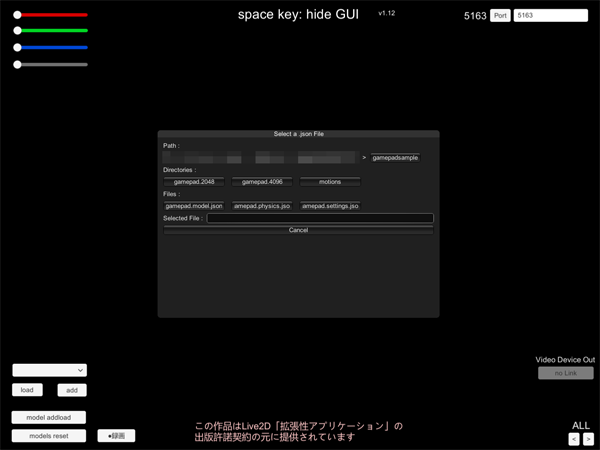Click the v1.12 version text
Screen dimensions: 600x450
[x=386, y=13]
